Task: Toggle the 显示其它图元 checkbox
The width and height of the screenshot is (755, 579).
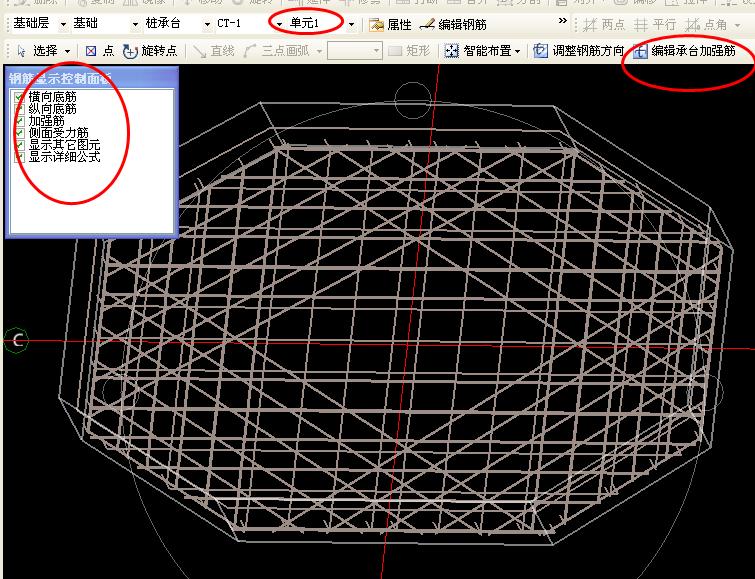Action: 19,145
